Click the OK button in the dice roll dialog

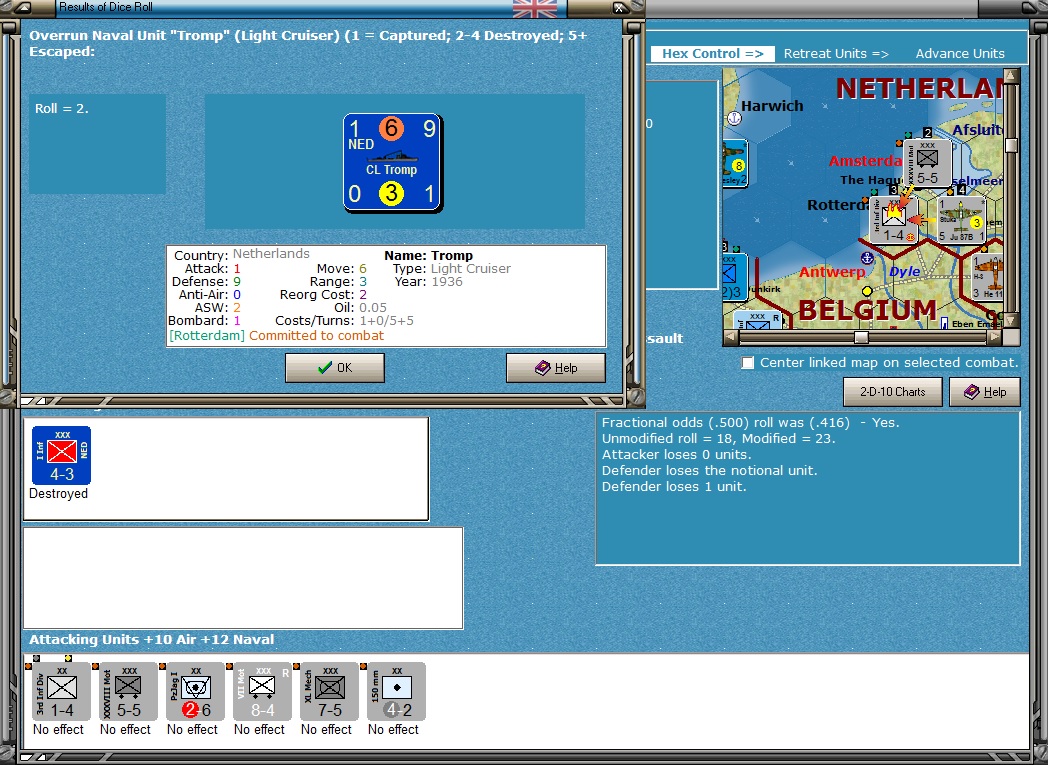point(334,367)
